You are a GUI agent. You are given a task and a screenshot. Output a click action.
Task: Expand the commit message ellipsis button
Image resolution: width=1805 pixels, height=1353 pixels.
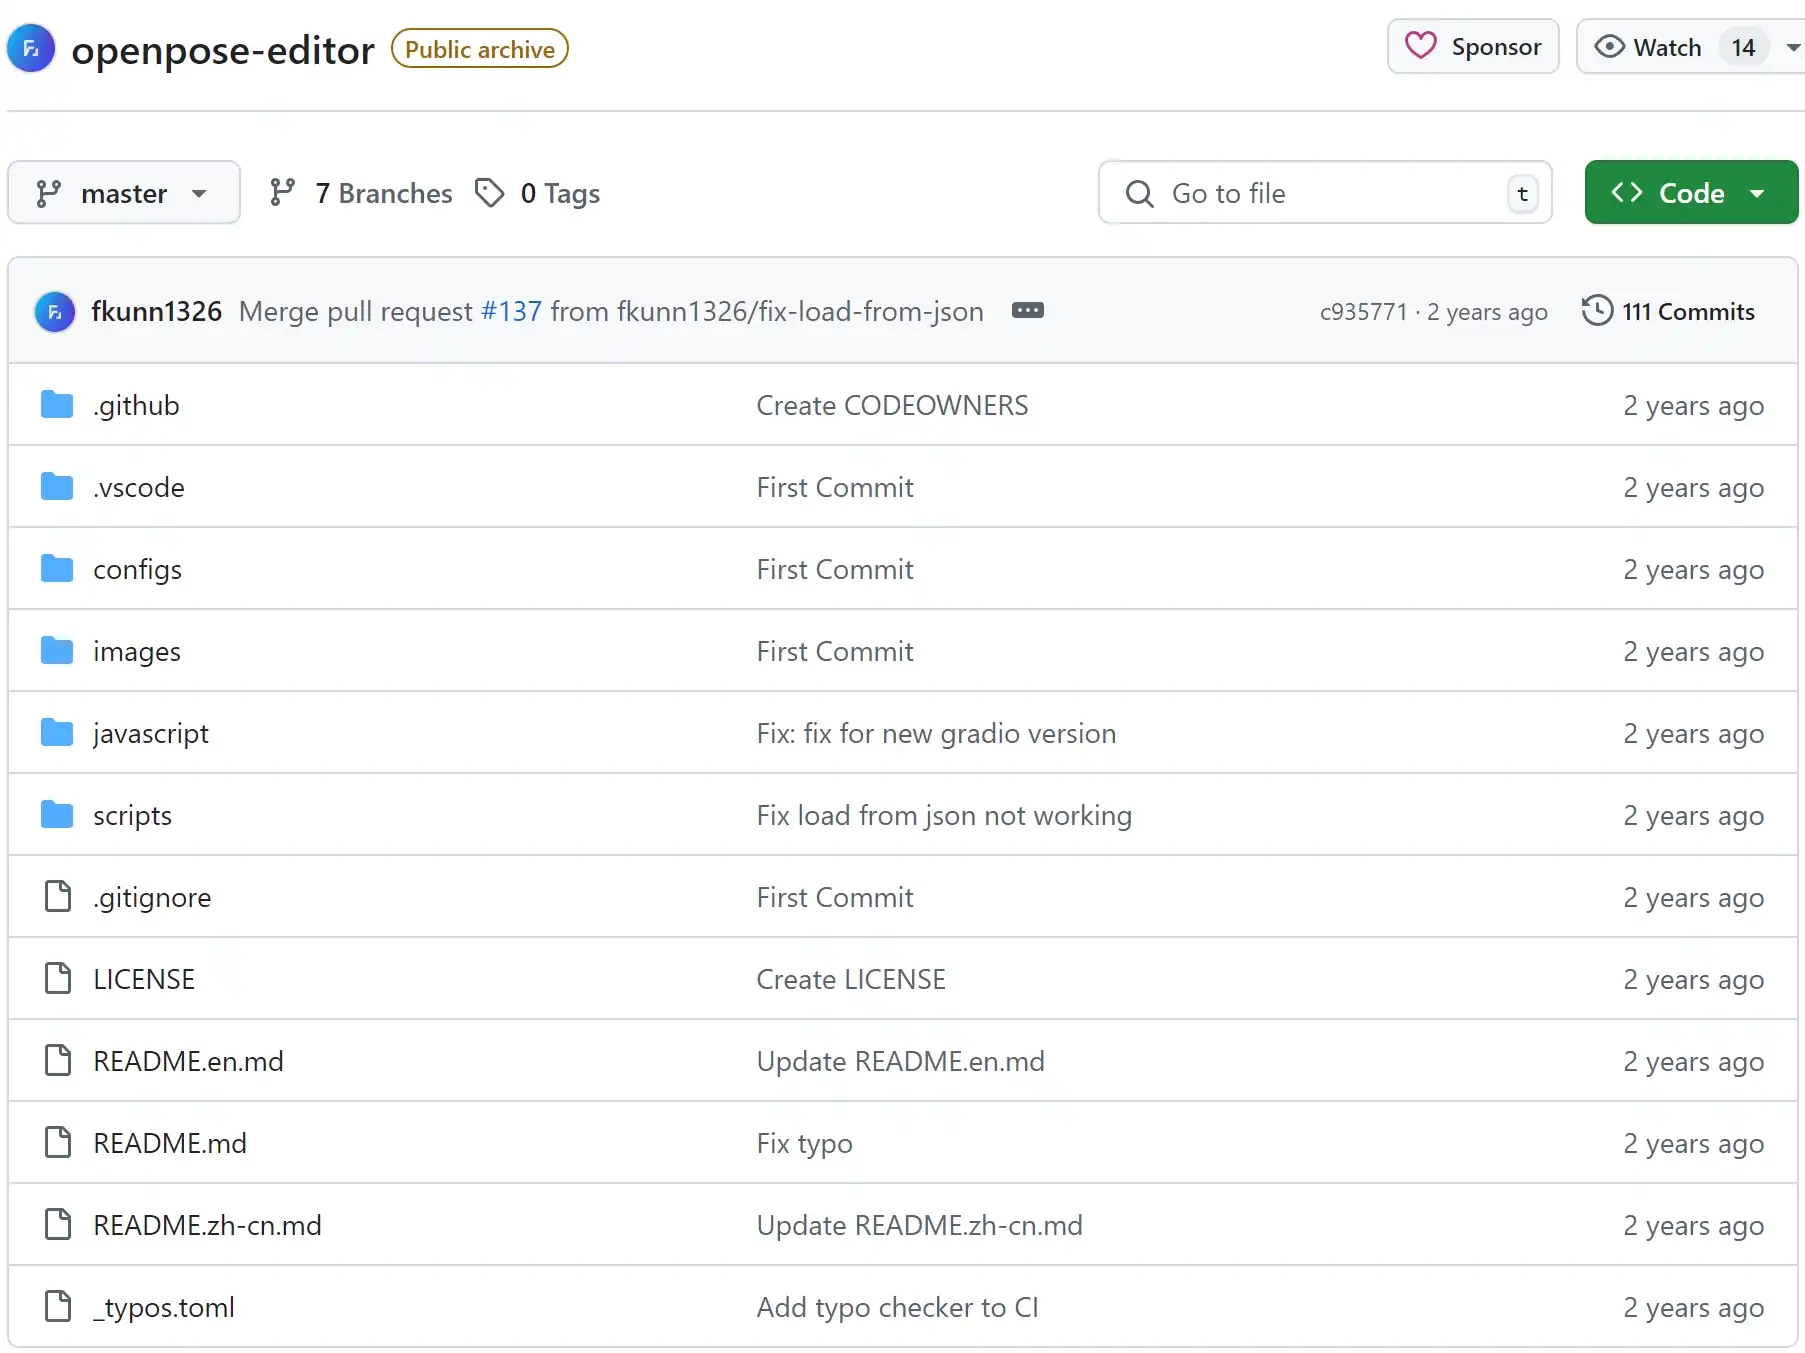(1027, 310)
